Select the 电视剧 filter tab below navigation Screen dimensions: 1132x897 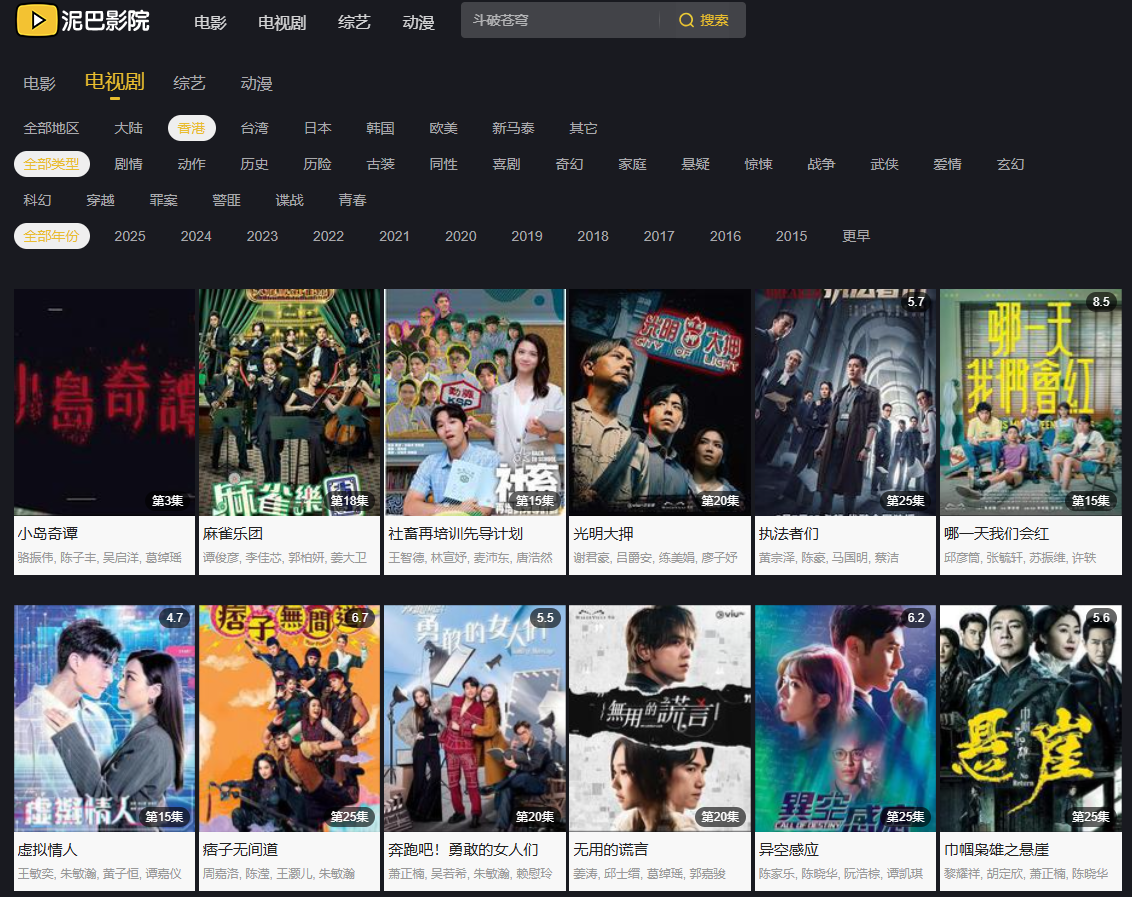point(112,83)
